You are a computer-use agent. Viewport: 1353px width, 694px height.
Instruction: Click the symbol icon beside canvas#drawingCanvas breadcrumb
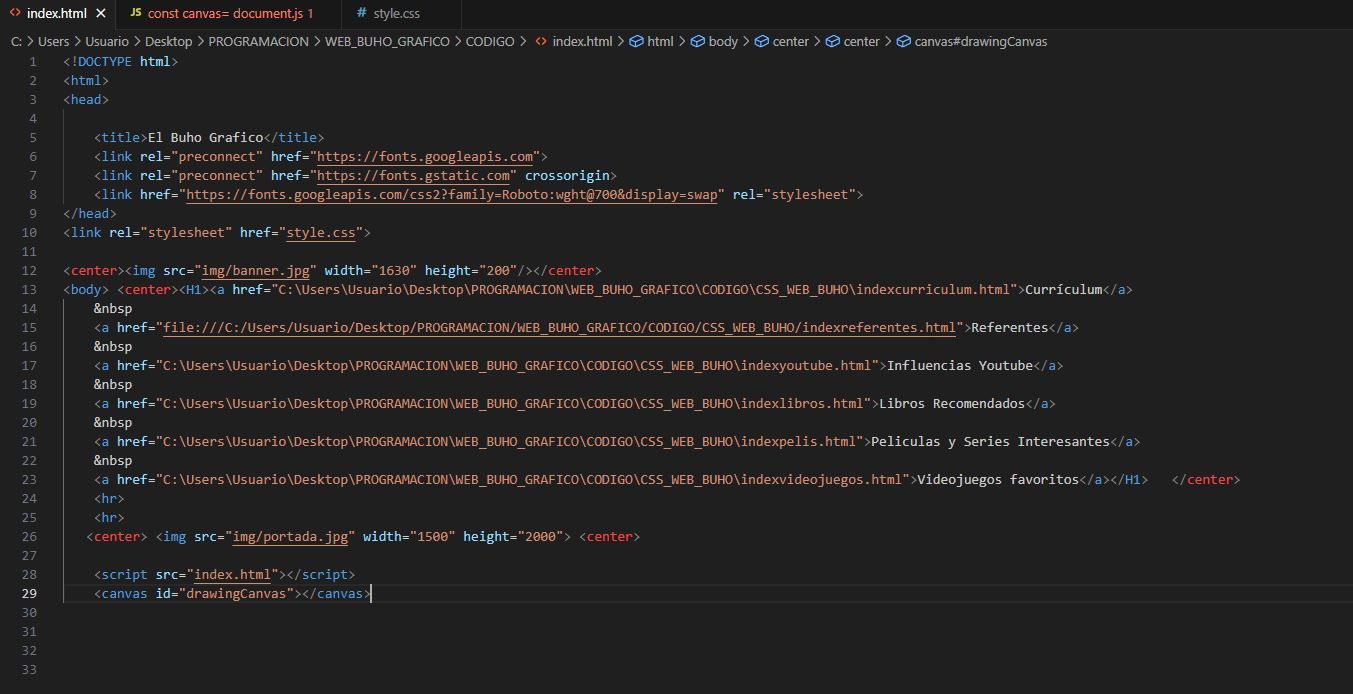[x=904, y=41]
